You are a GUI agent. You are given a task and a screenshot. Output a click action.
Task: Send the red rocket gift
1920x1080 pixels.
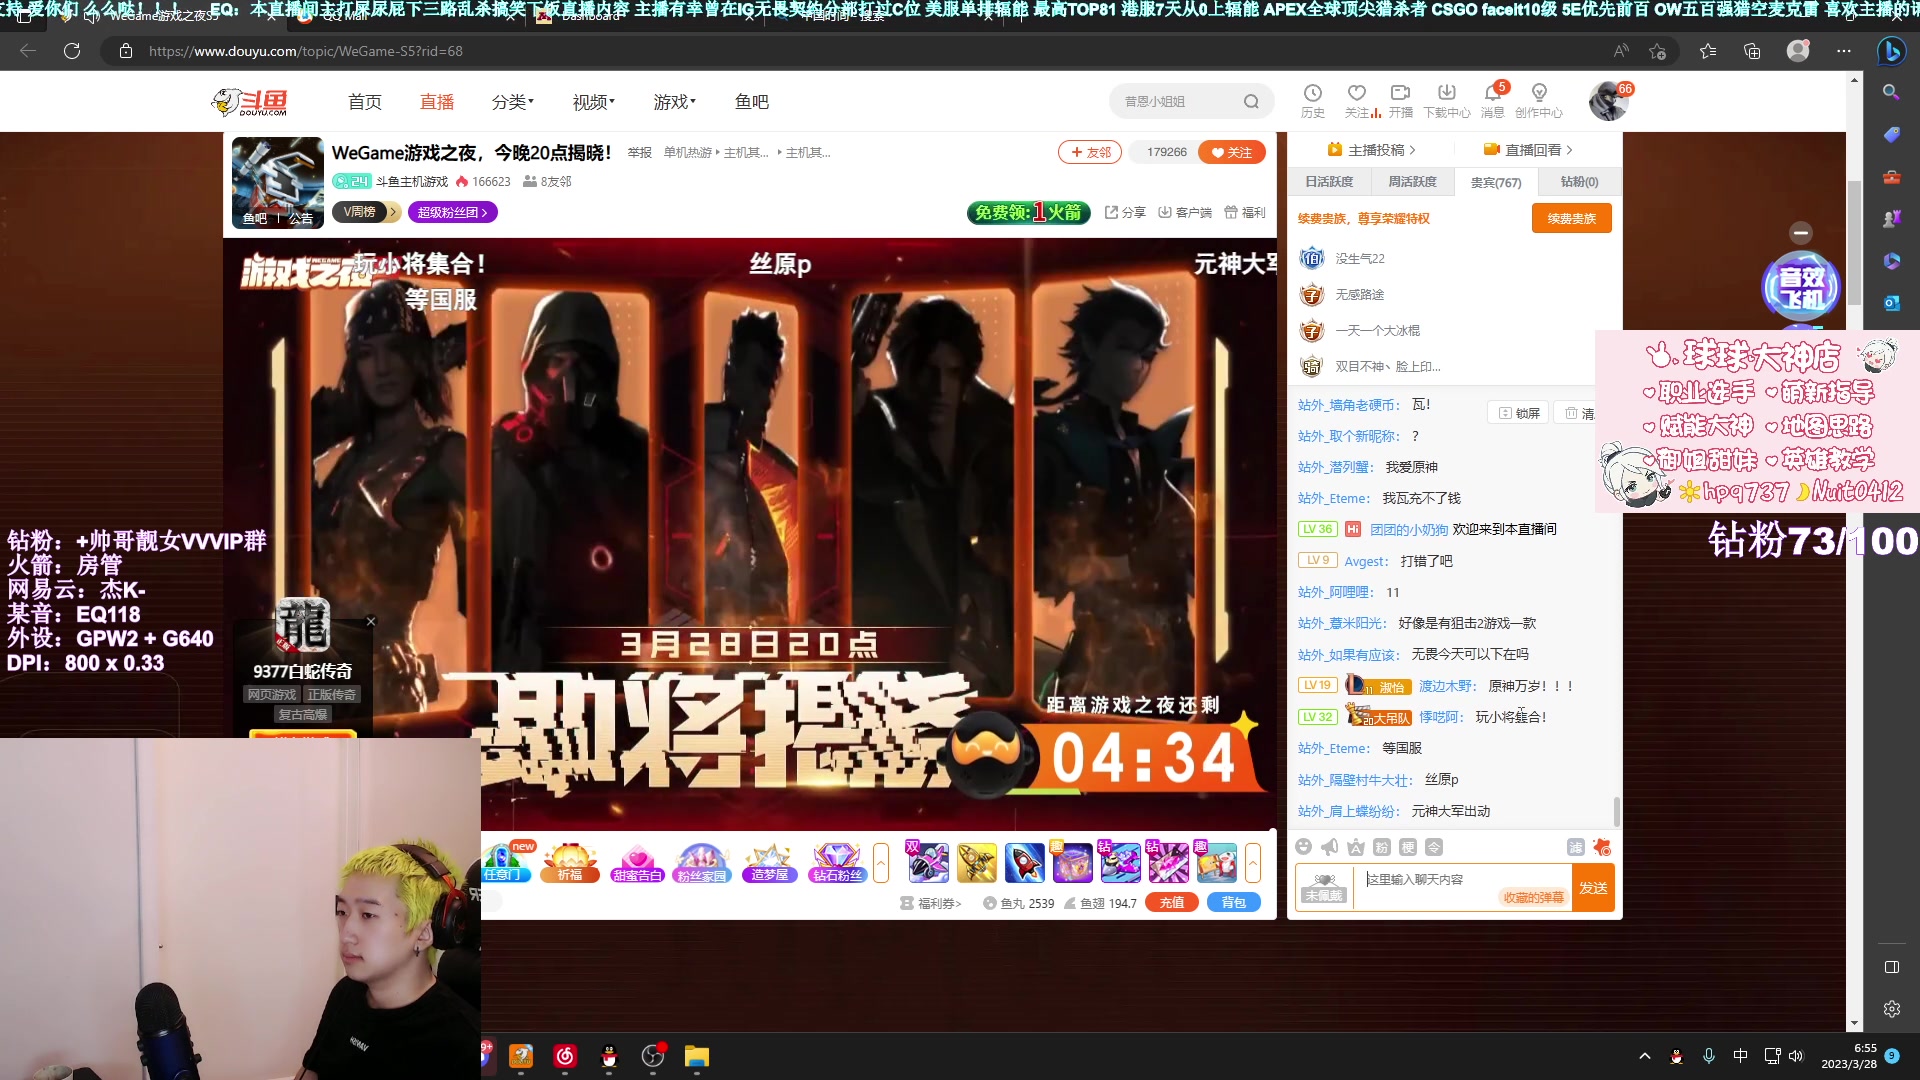click(x=1024, y=862)
